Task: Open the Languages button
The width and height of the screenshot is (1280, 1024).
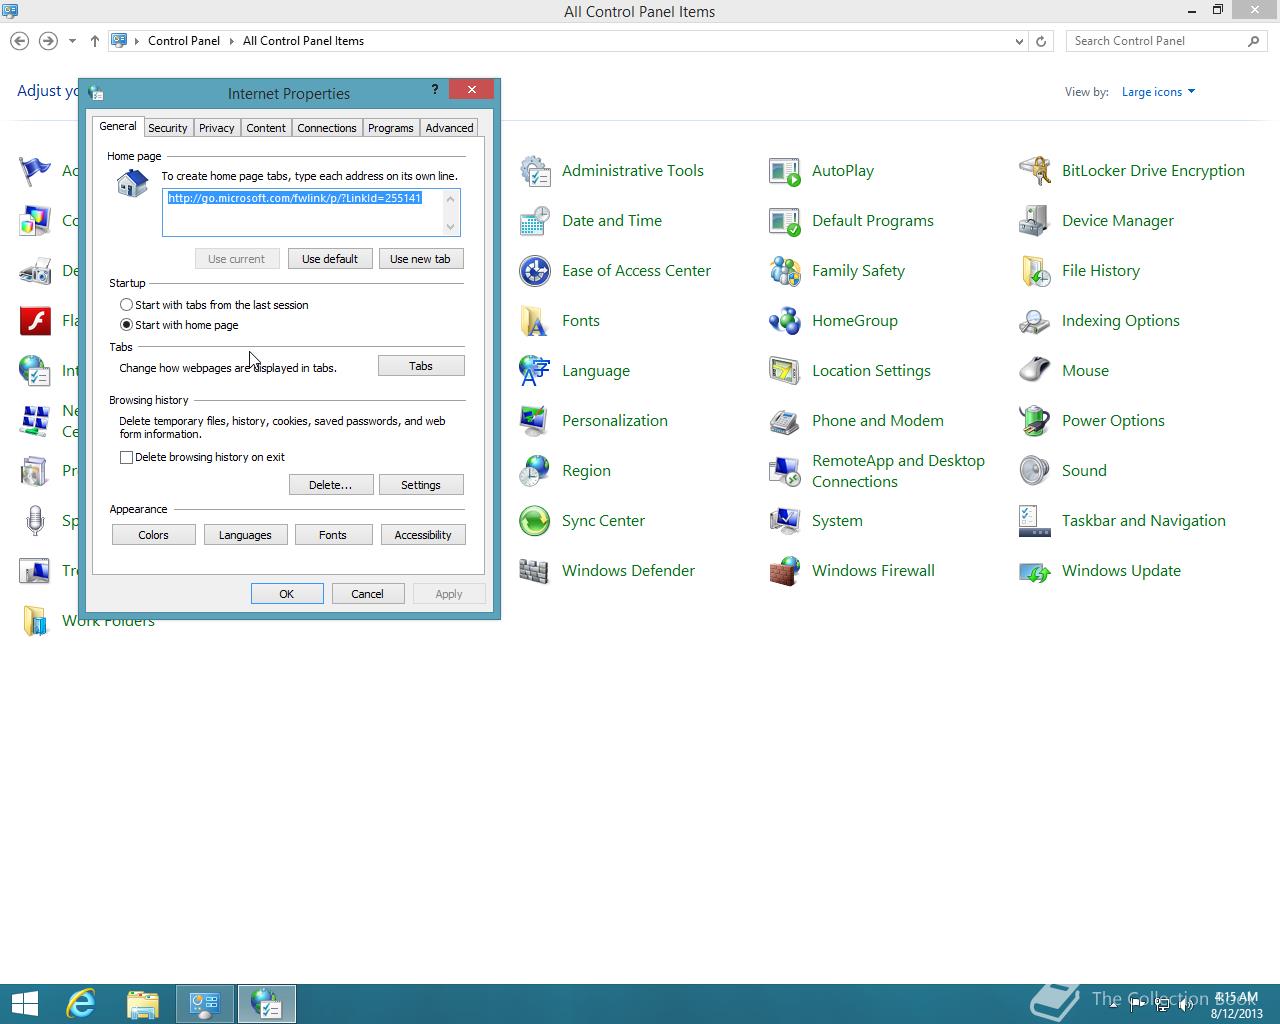Action: point(245,535)
